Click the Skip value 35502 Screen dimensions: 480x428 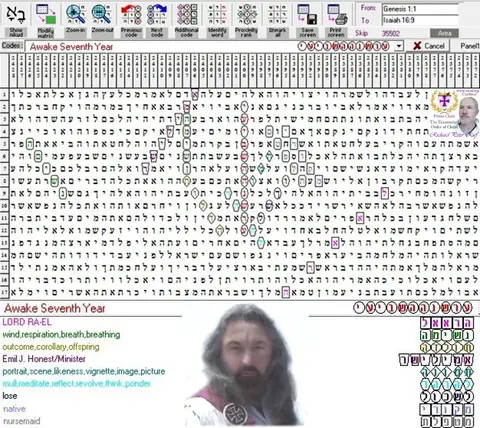coord(391,33)
